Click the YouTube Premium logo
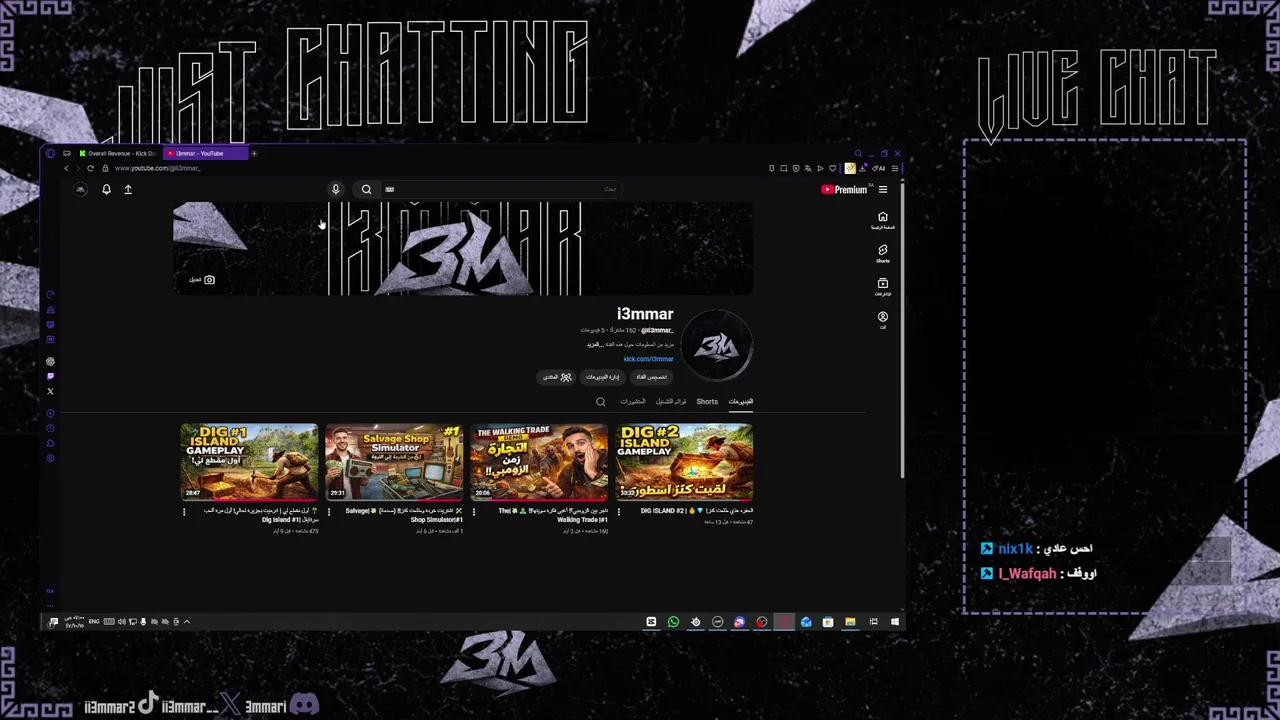This screenshot has width=1280, height=720. (844, 189)
